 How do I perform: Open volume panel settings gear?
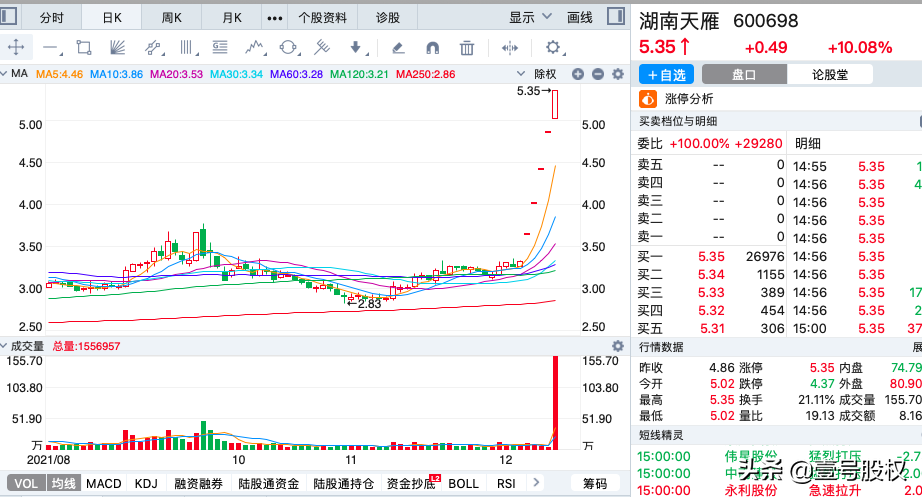[x=618, y=346]
